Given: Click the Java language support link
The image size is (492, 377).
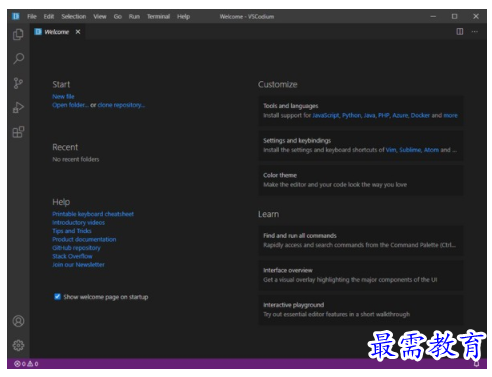Looking at the screenshot, I should coord(369,115).
